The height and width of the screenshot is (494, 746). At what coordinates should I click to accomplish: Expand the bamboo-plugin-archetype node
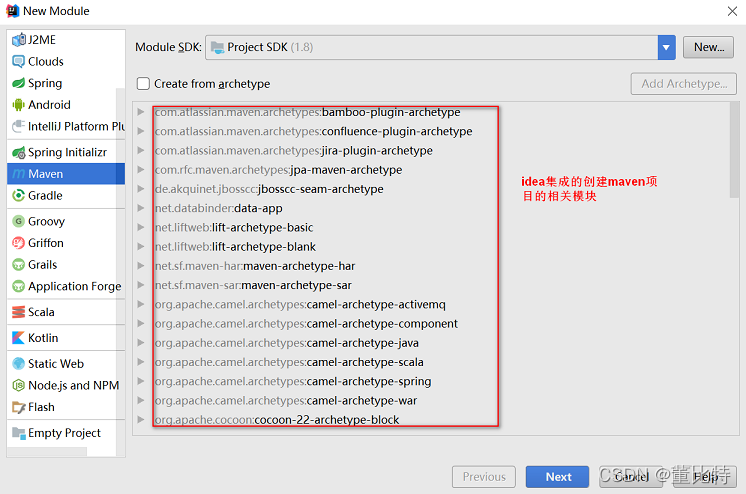[x=141, y=112]
